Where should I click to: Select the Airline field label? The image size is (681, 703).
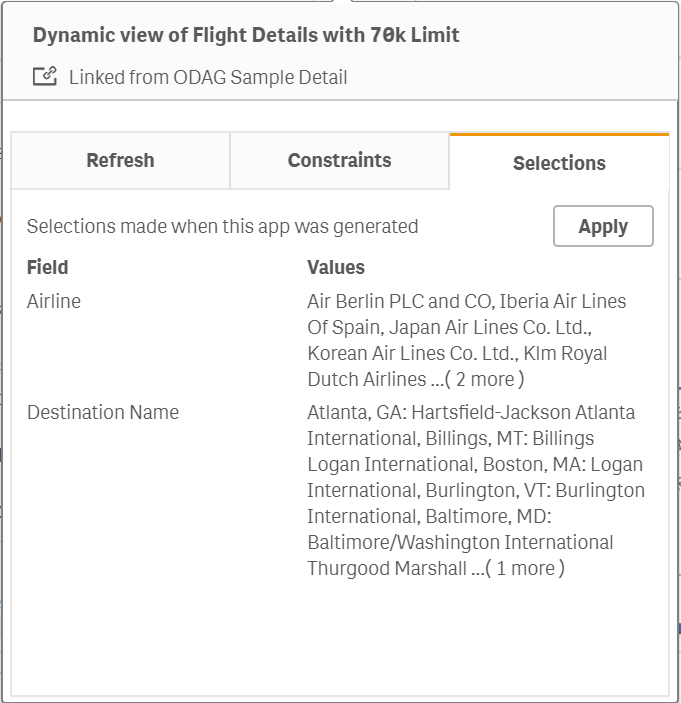[54, 301]
